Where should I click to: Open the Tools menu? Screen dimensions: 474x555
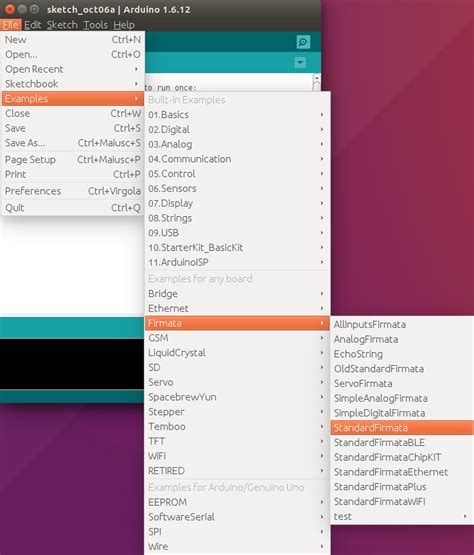[96, 25]
